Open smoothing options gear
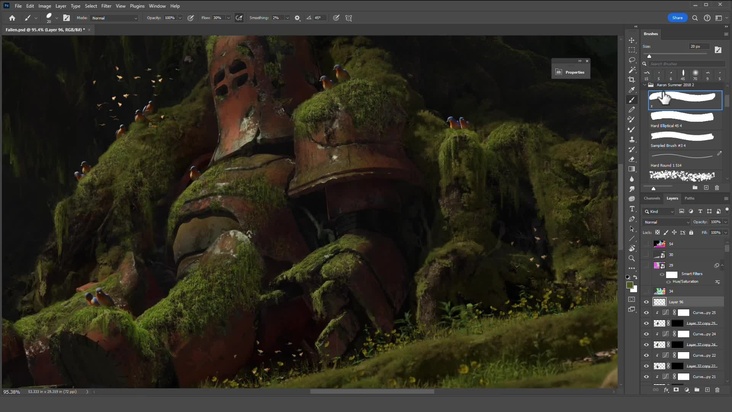The height and width of the screenshot is (412, 732). [x=297, y=18]
